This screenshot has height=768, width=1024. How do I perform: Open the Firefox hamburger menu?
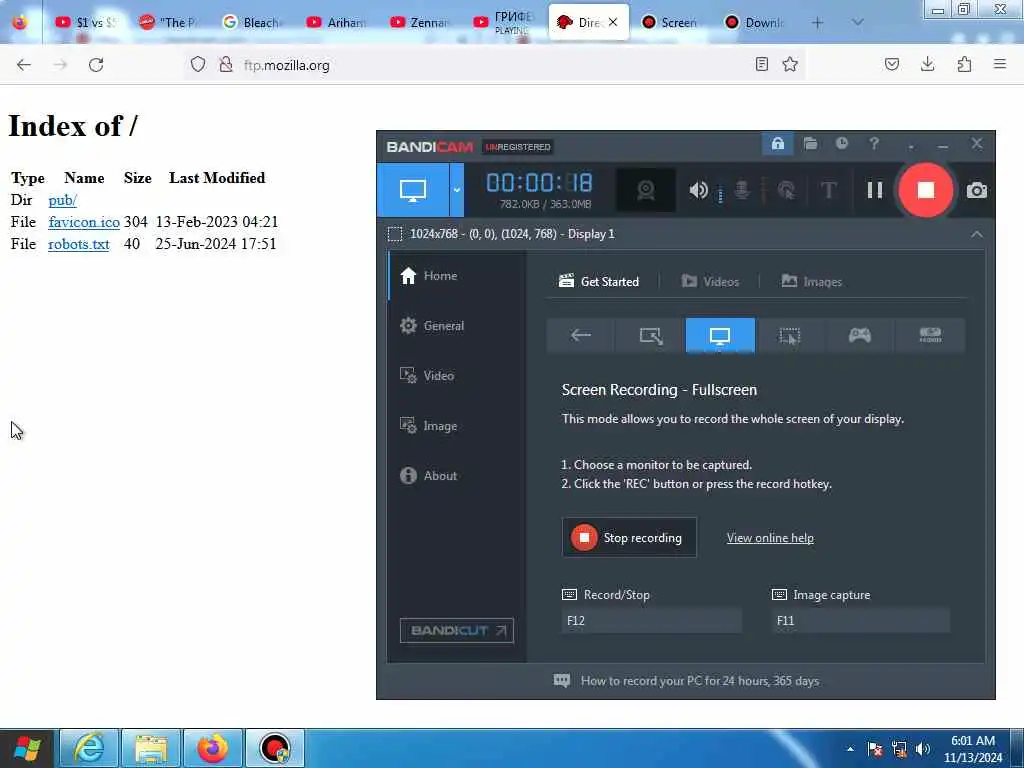pyautogui.click(x=1000, y=64)
